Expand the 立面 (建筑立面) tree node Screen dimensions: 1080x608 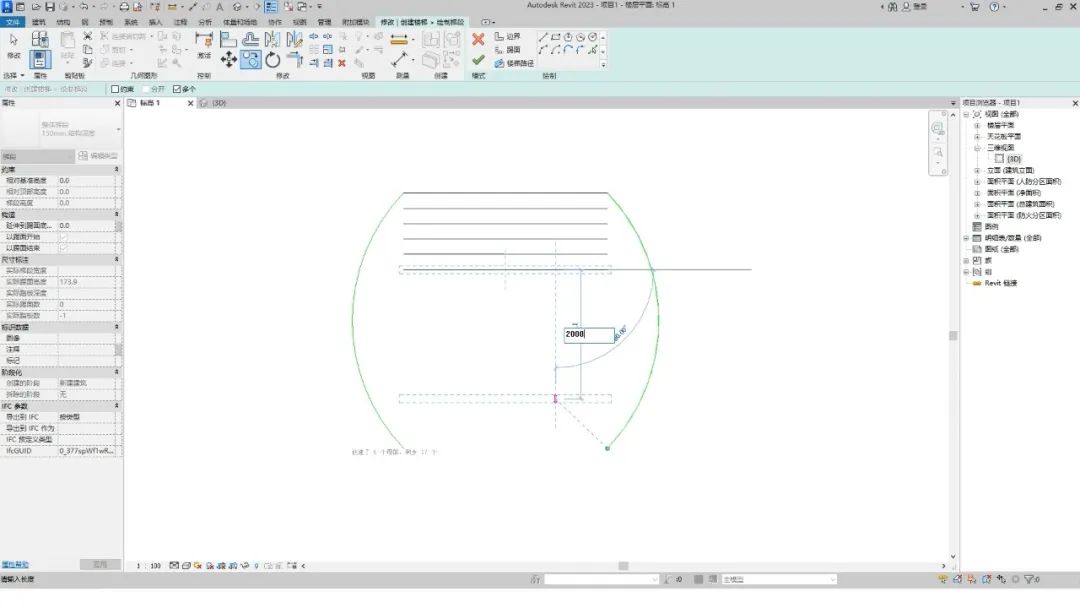click(x=977, y=170)
